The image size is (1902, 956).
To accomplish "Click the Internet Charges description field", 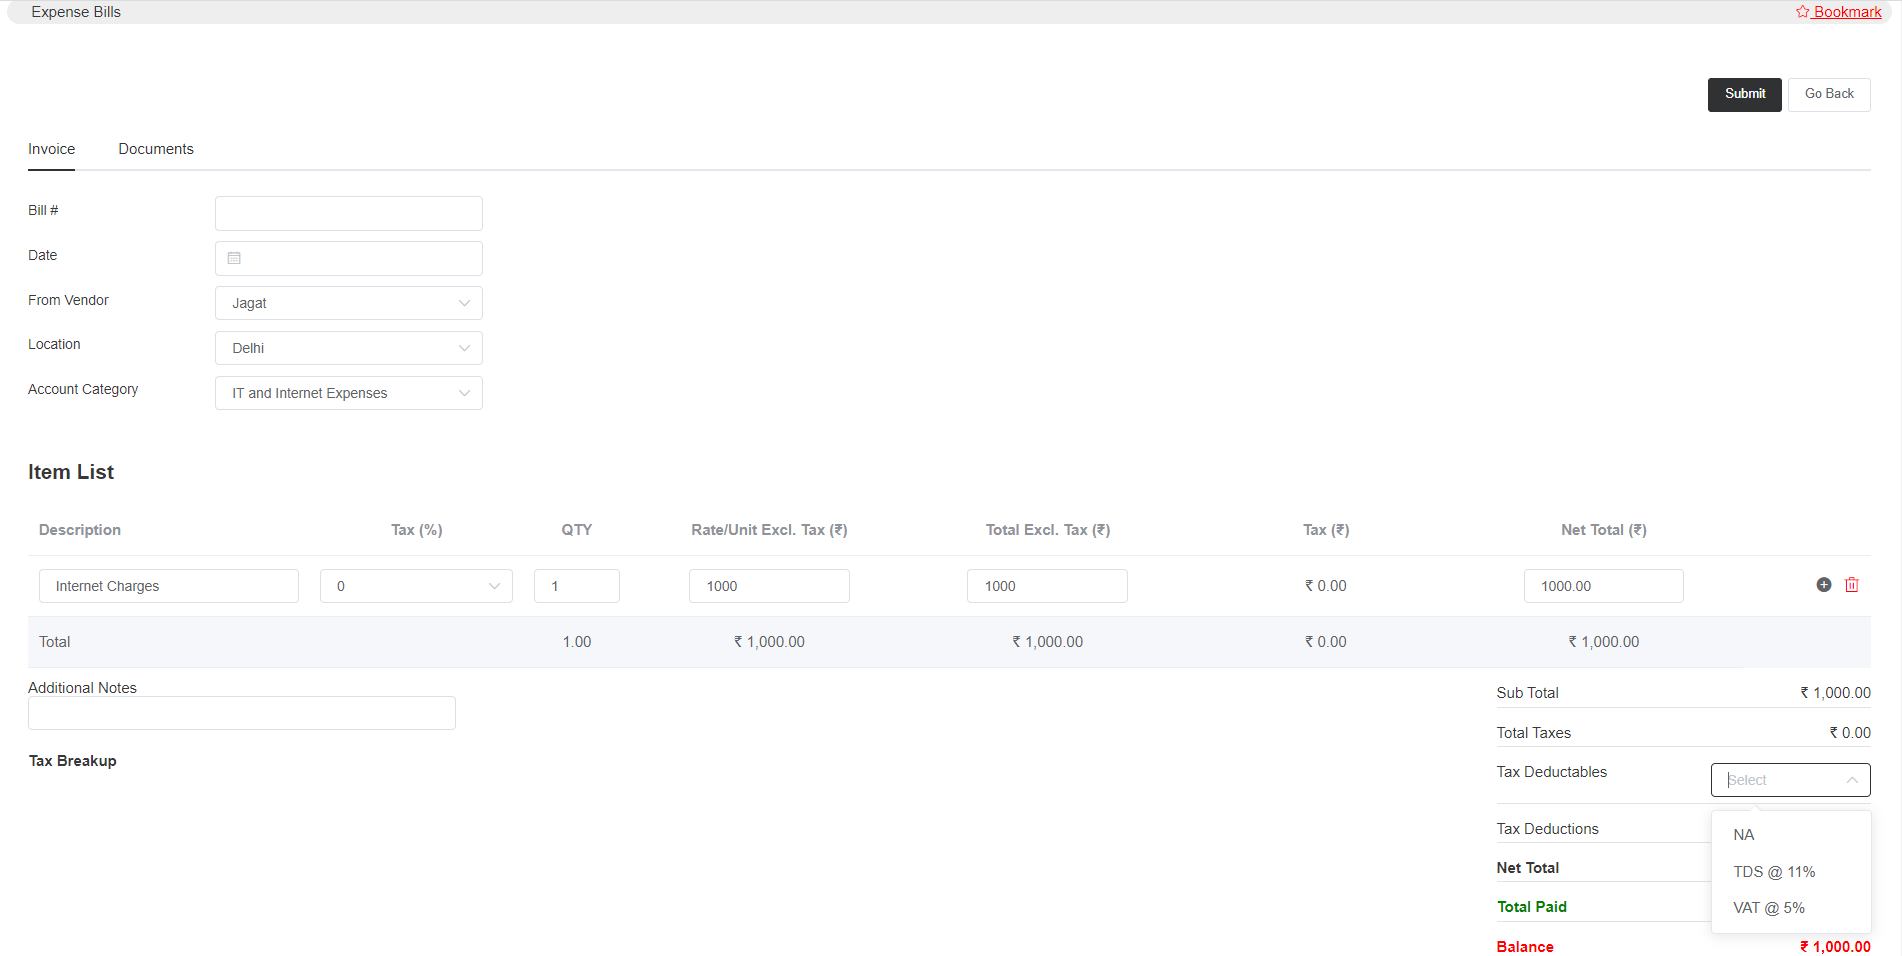I will (168, 585).
